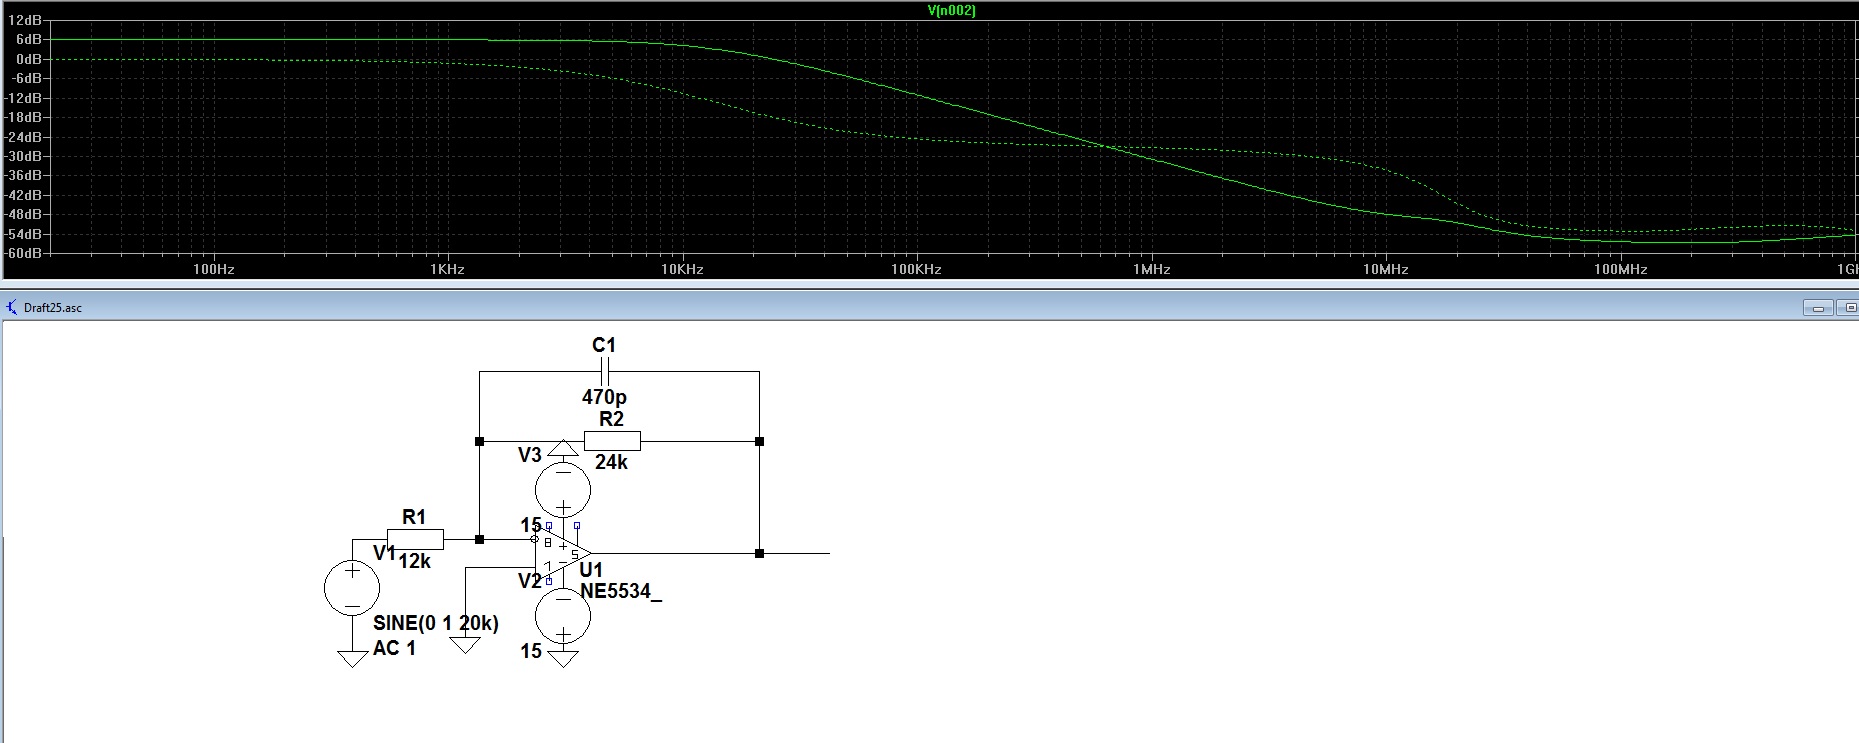The width and height of the screenshot is (1859, 743).
Task: Click the V3 source label
Action: click(x=530, y=455)
